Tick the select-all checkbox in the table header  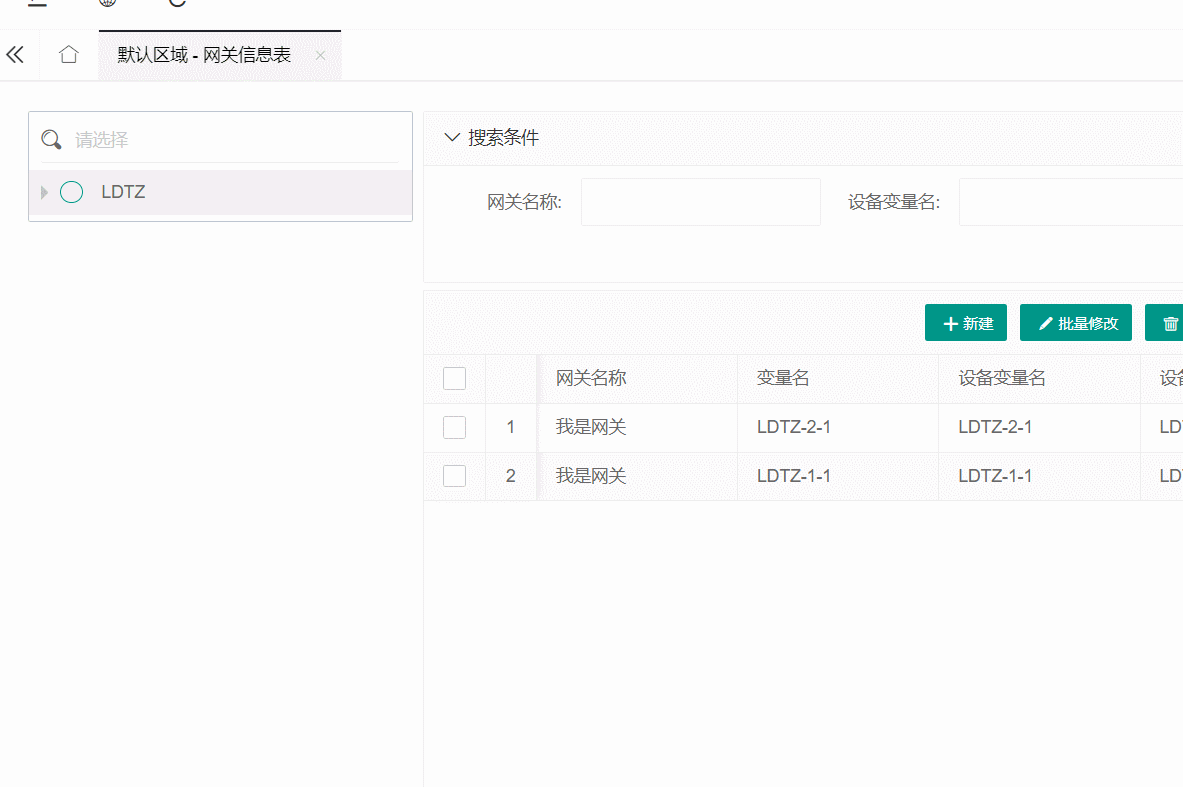coord(454,378)
